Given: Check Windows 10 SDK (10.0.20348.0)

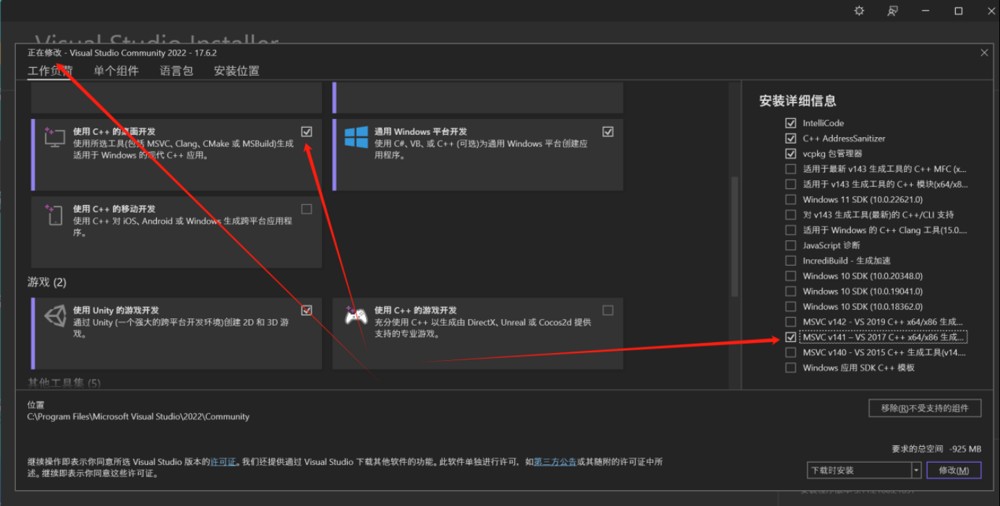Looking at the screenshot, I should click(x=791, y=276).
